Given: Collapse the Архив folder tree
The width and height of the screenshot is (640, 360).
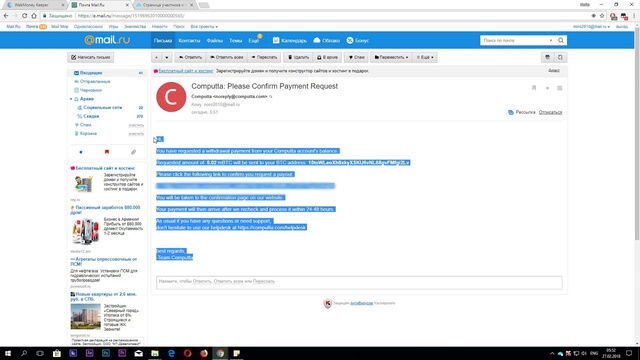Looking at the screenshot, I should click(71, 99).
